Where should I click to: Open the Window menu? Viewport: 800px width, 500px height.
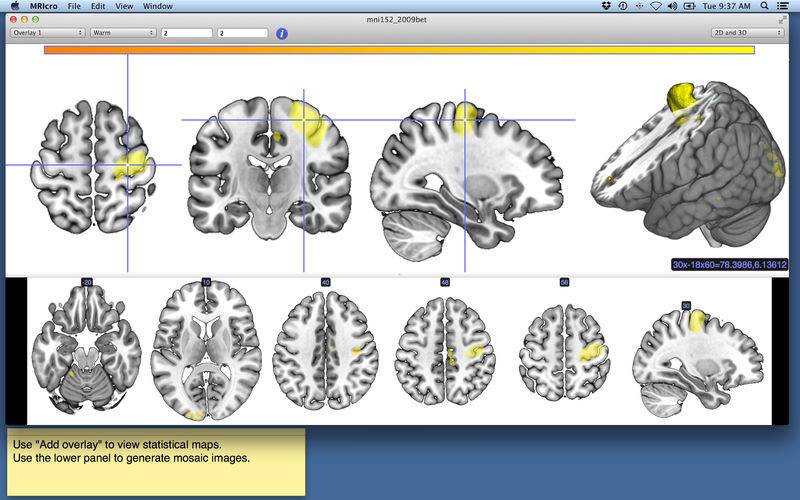[158, 6]
